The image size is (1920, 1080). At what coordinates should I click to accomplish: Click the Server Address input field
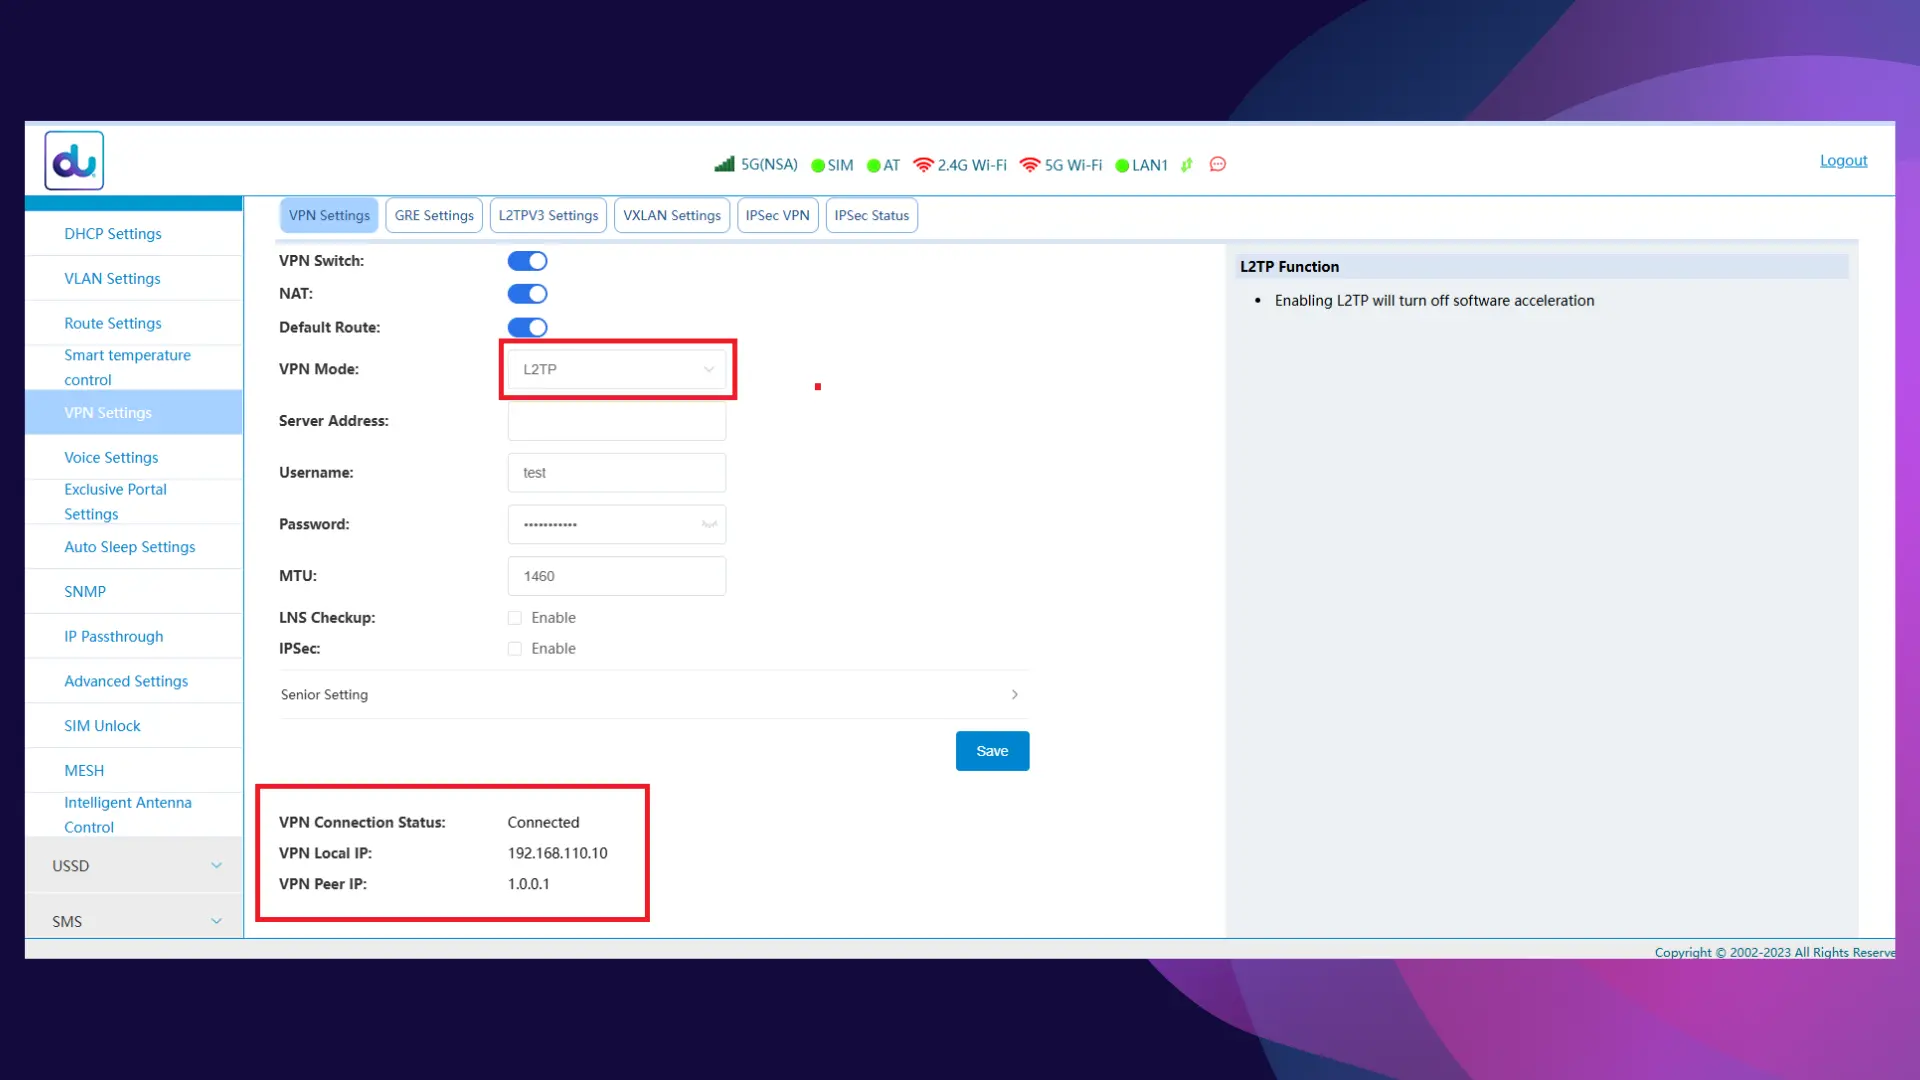(x=617, y=421)
